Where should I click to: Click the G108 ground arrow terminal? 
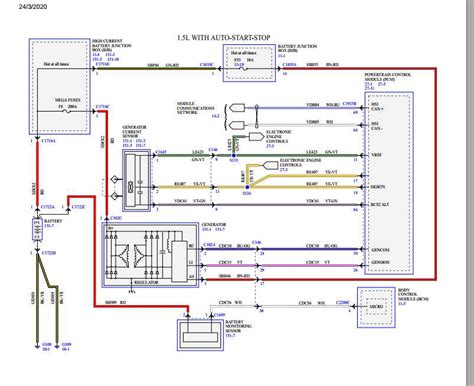(37, 347)
